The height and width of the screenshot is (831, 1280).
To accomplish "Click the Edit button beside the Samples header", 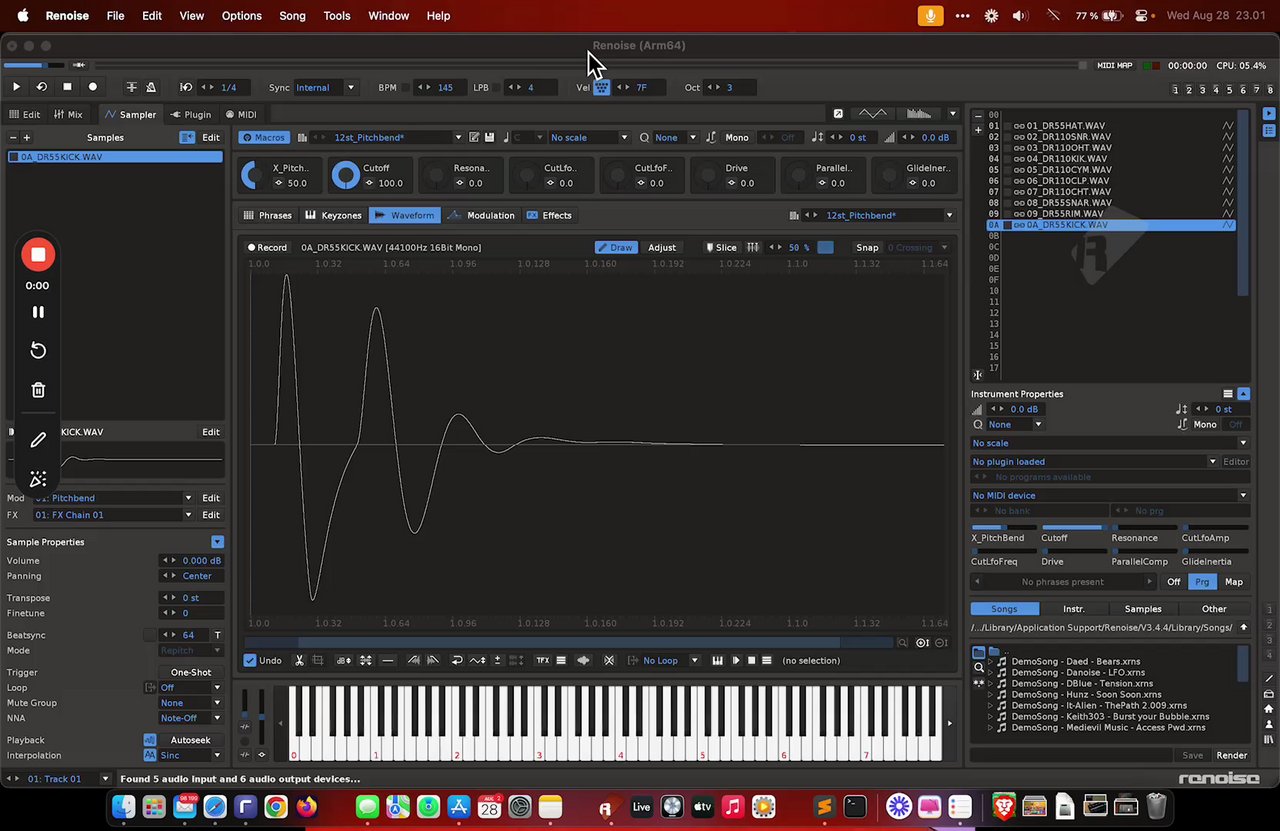I will point(211,138).
